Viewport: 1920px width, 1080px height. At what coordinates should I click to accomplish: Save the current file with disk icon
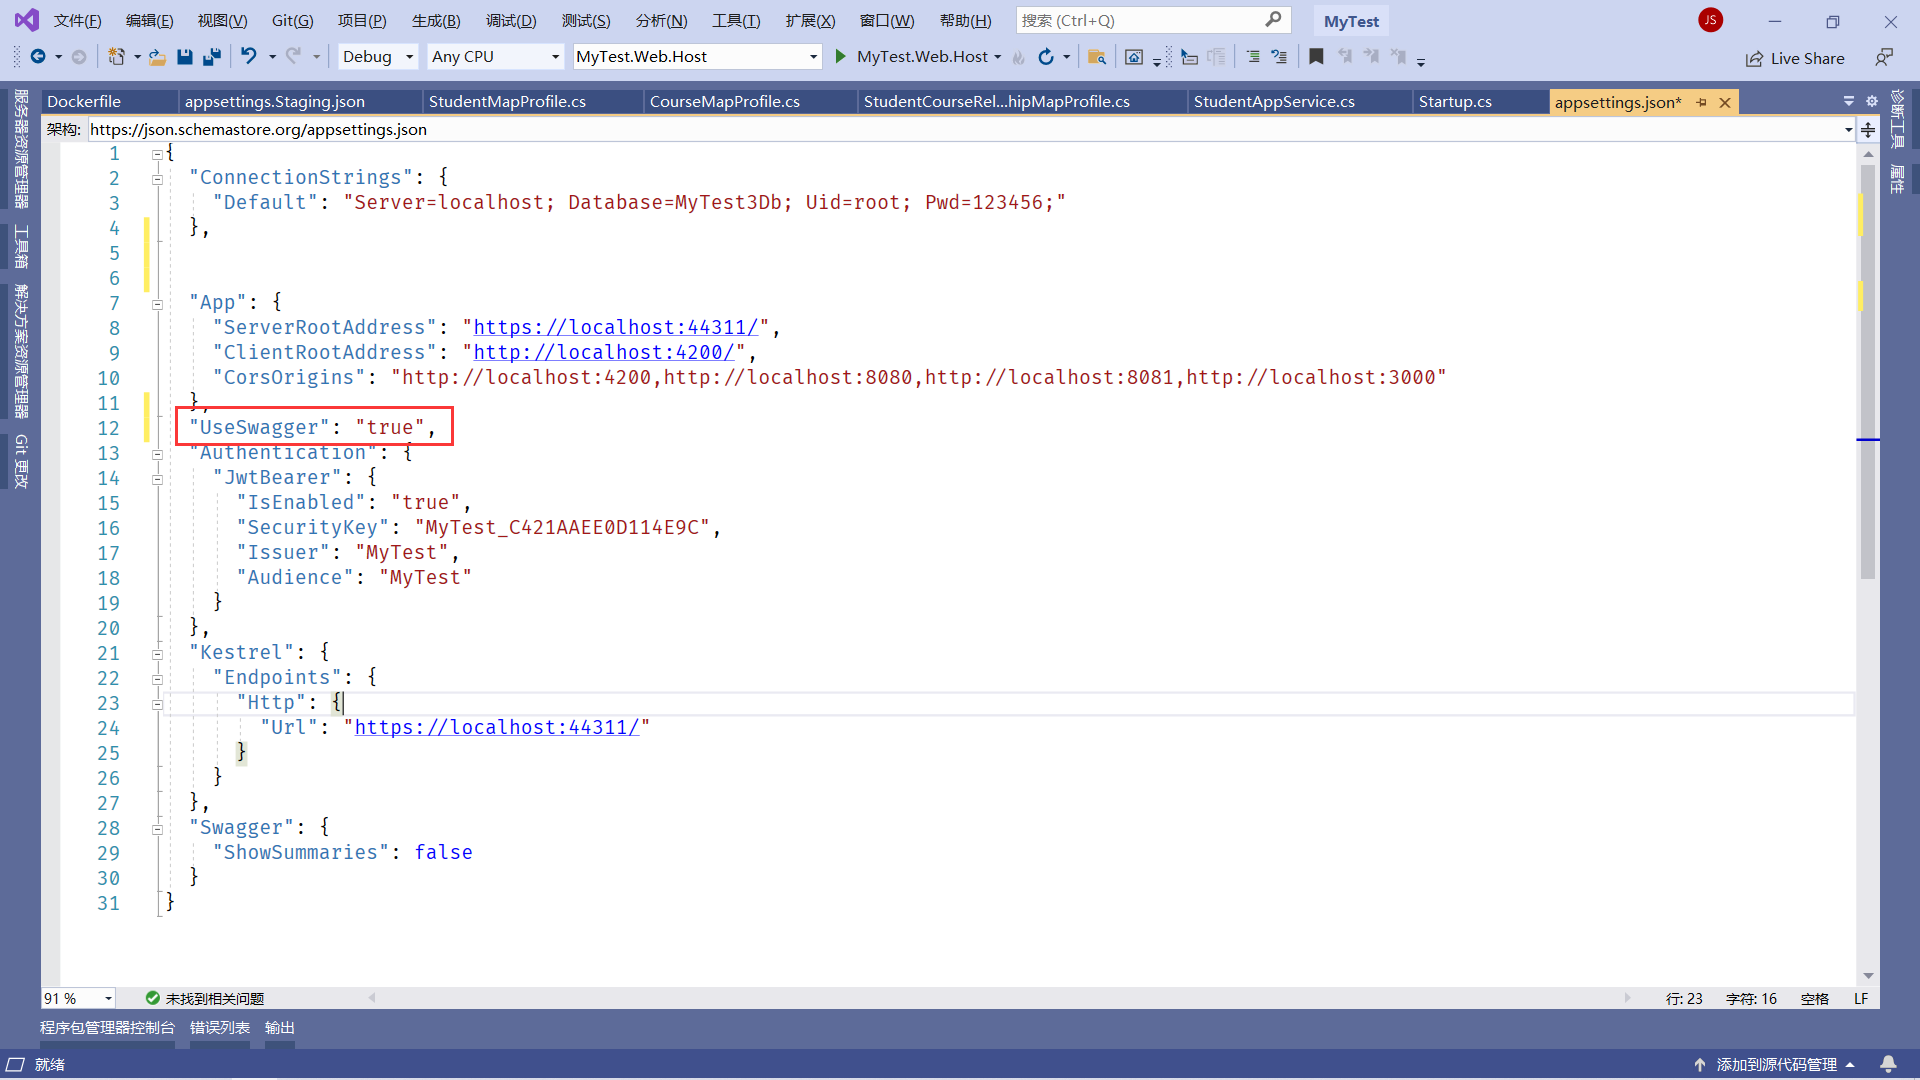pos(185,57)
